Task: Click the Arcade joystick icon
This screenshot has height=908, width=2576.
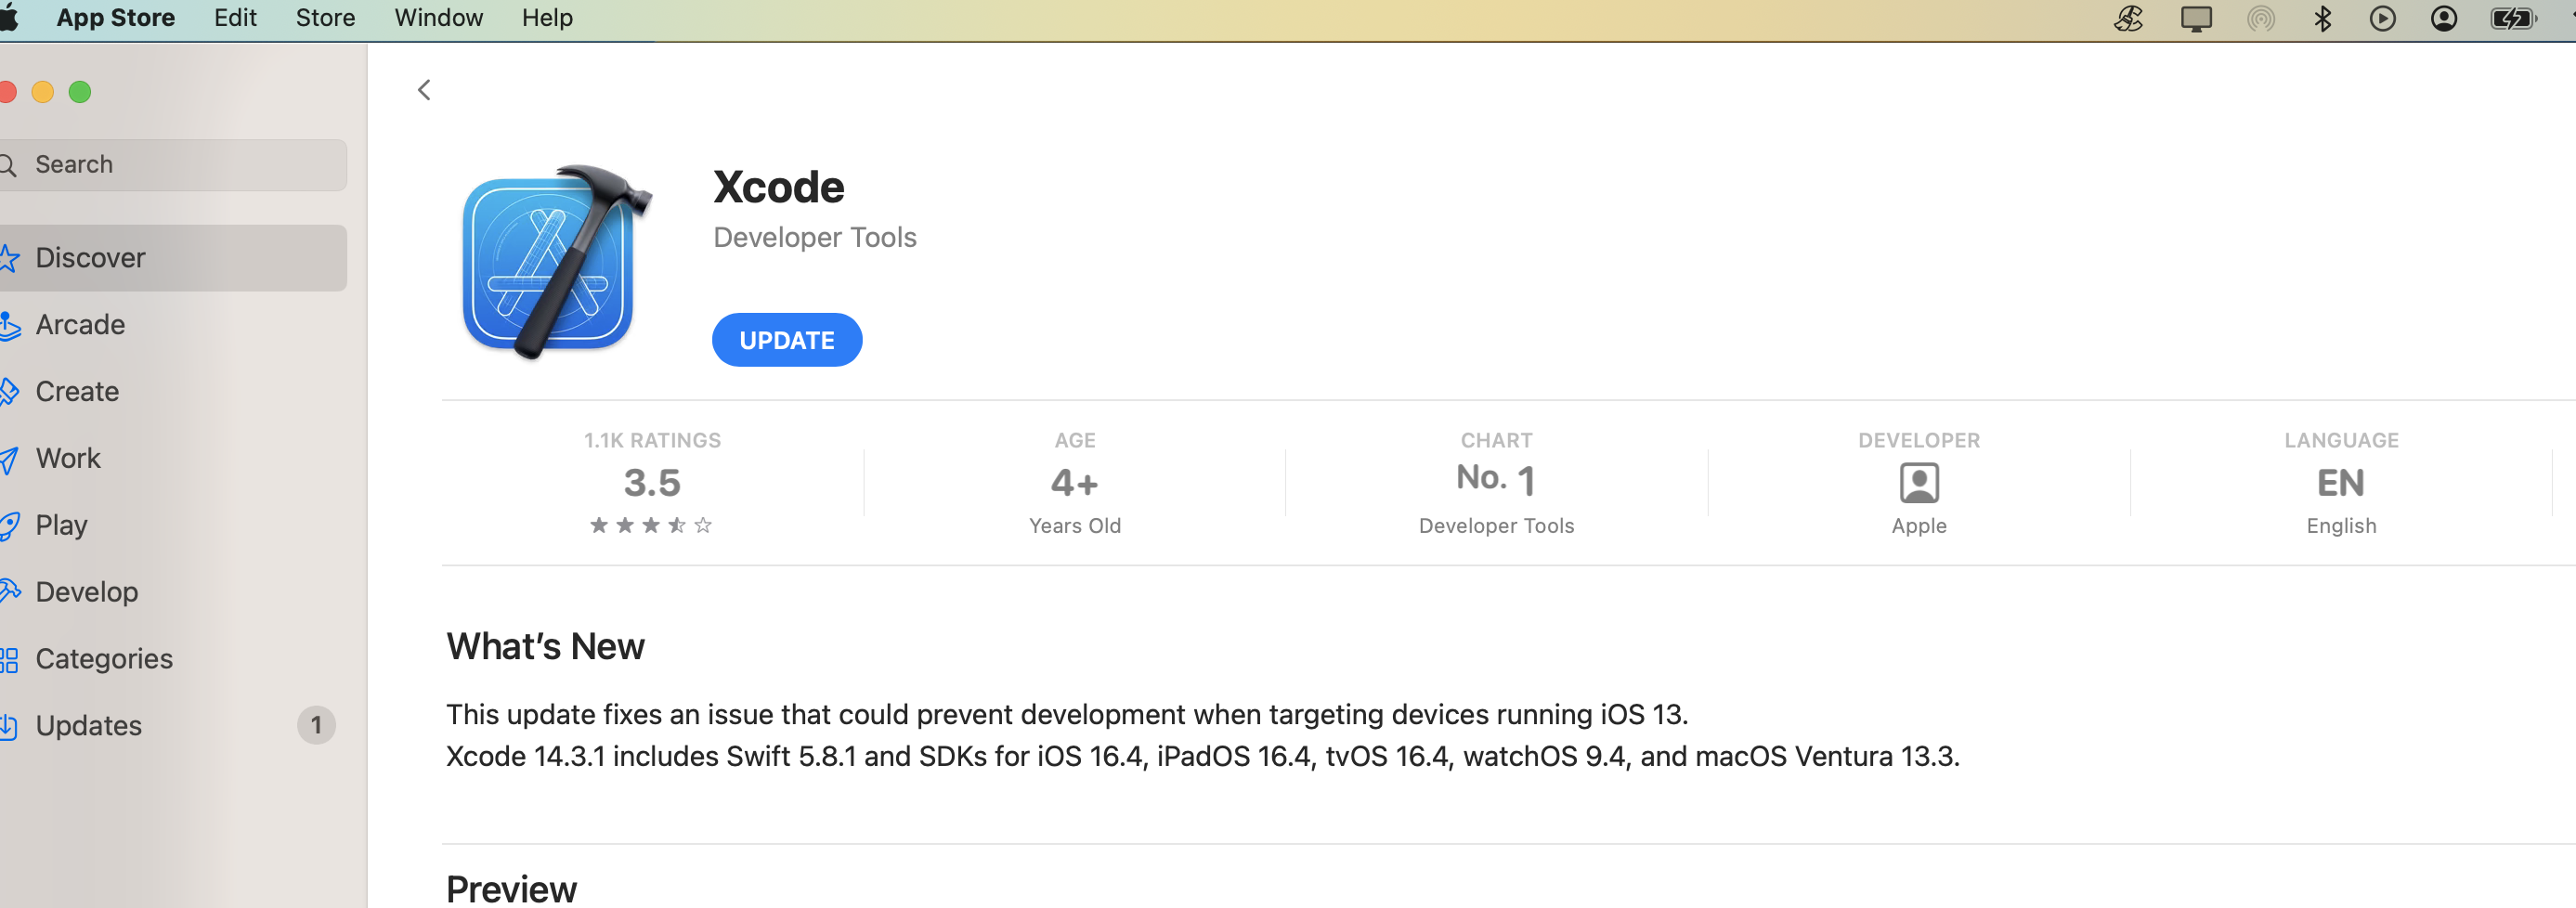Action: click(x=9, y=325)
